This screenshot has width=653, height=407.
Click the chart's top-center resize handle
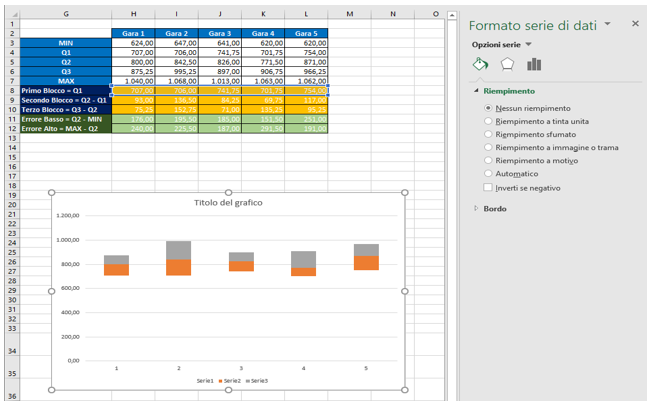pyautogui.click(x=228, y=192)
